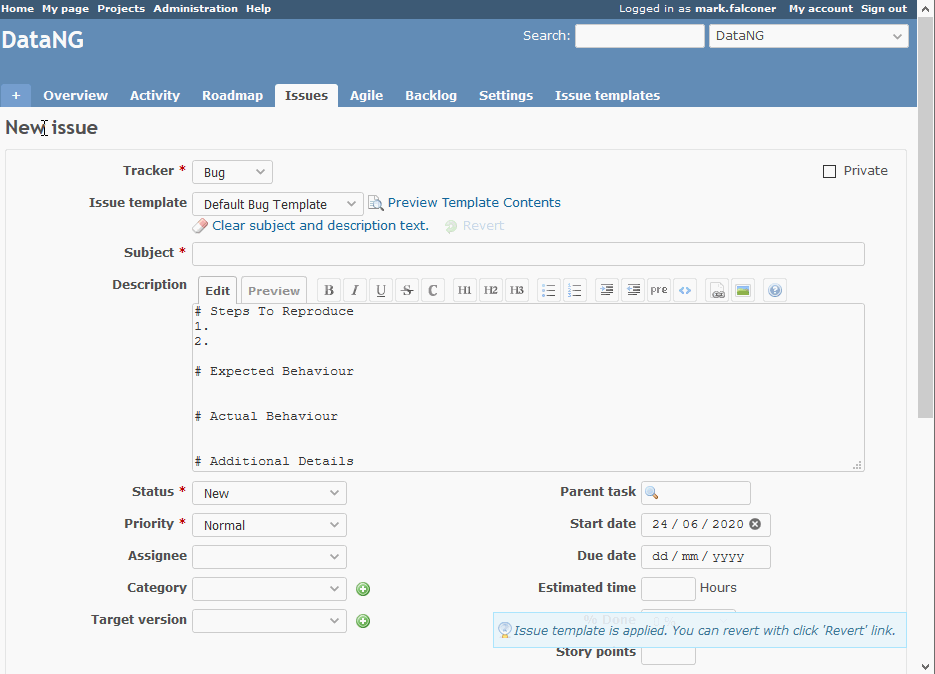This screenshot has height=674, width=935.
Task: Click Preview Template Contents link
Action: (x=474, y=203)
